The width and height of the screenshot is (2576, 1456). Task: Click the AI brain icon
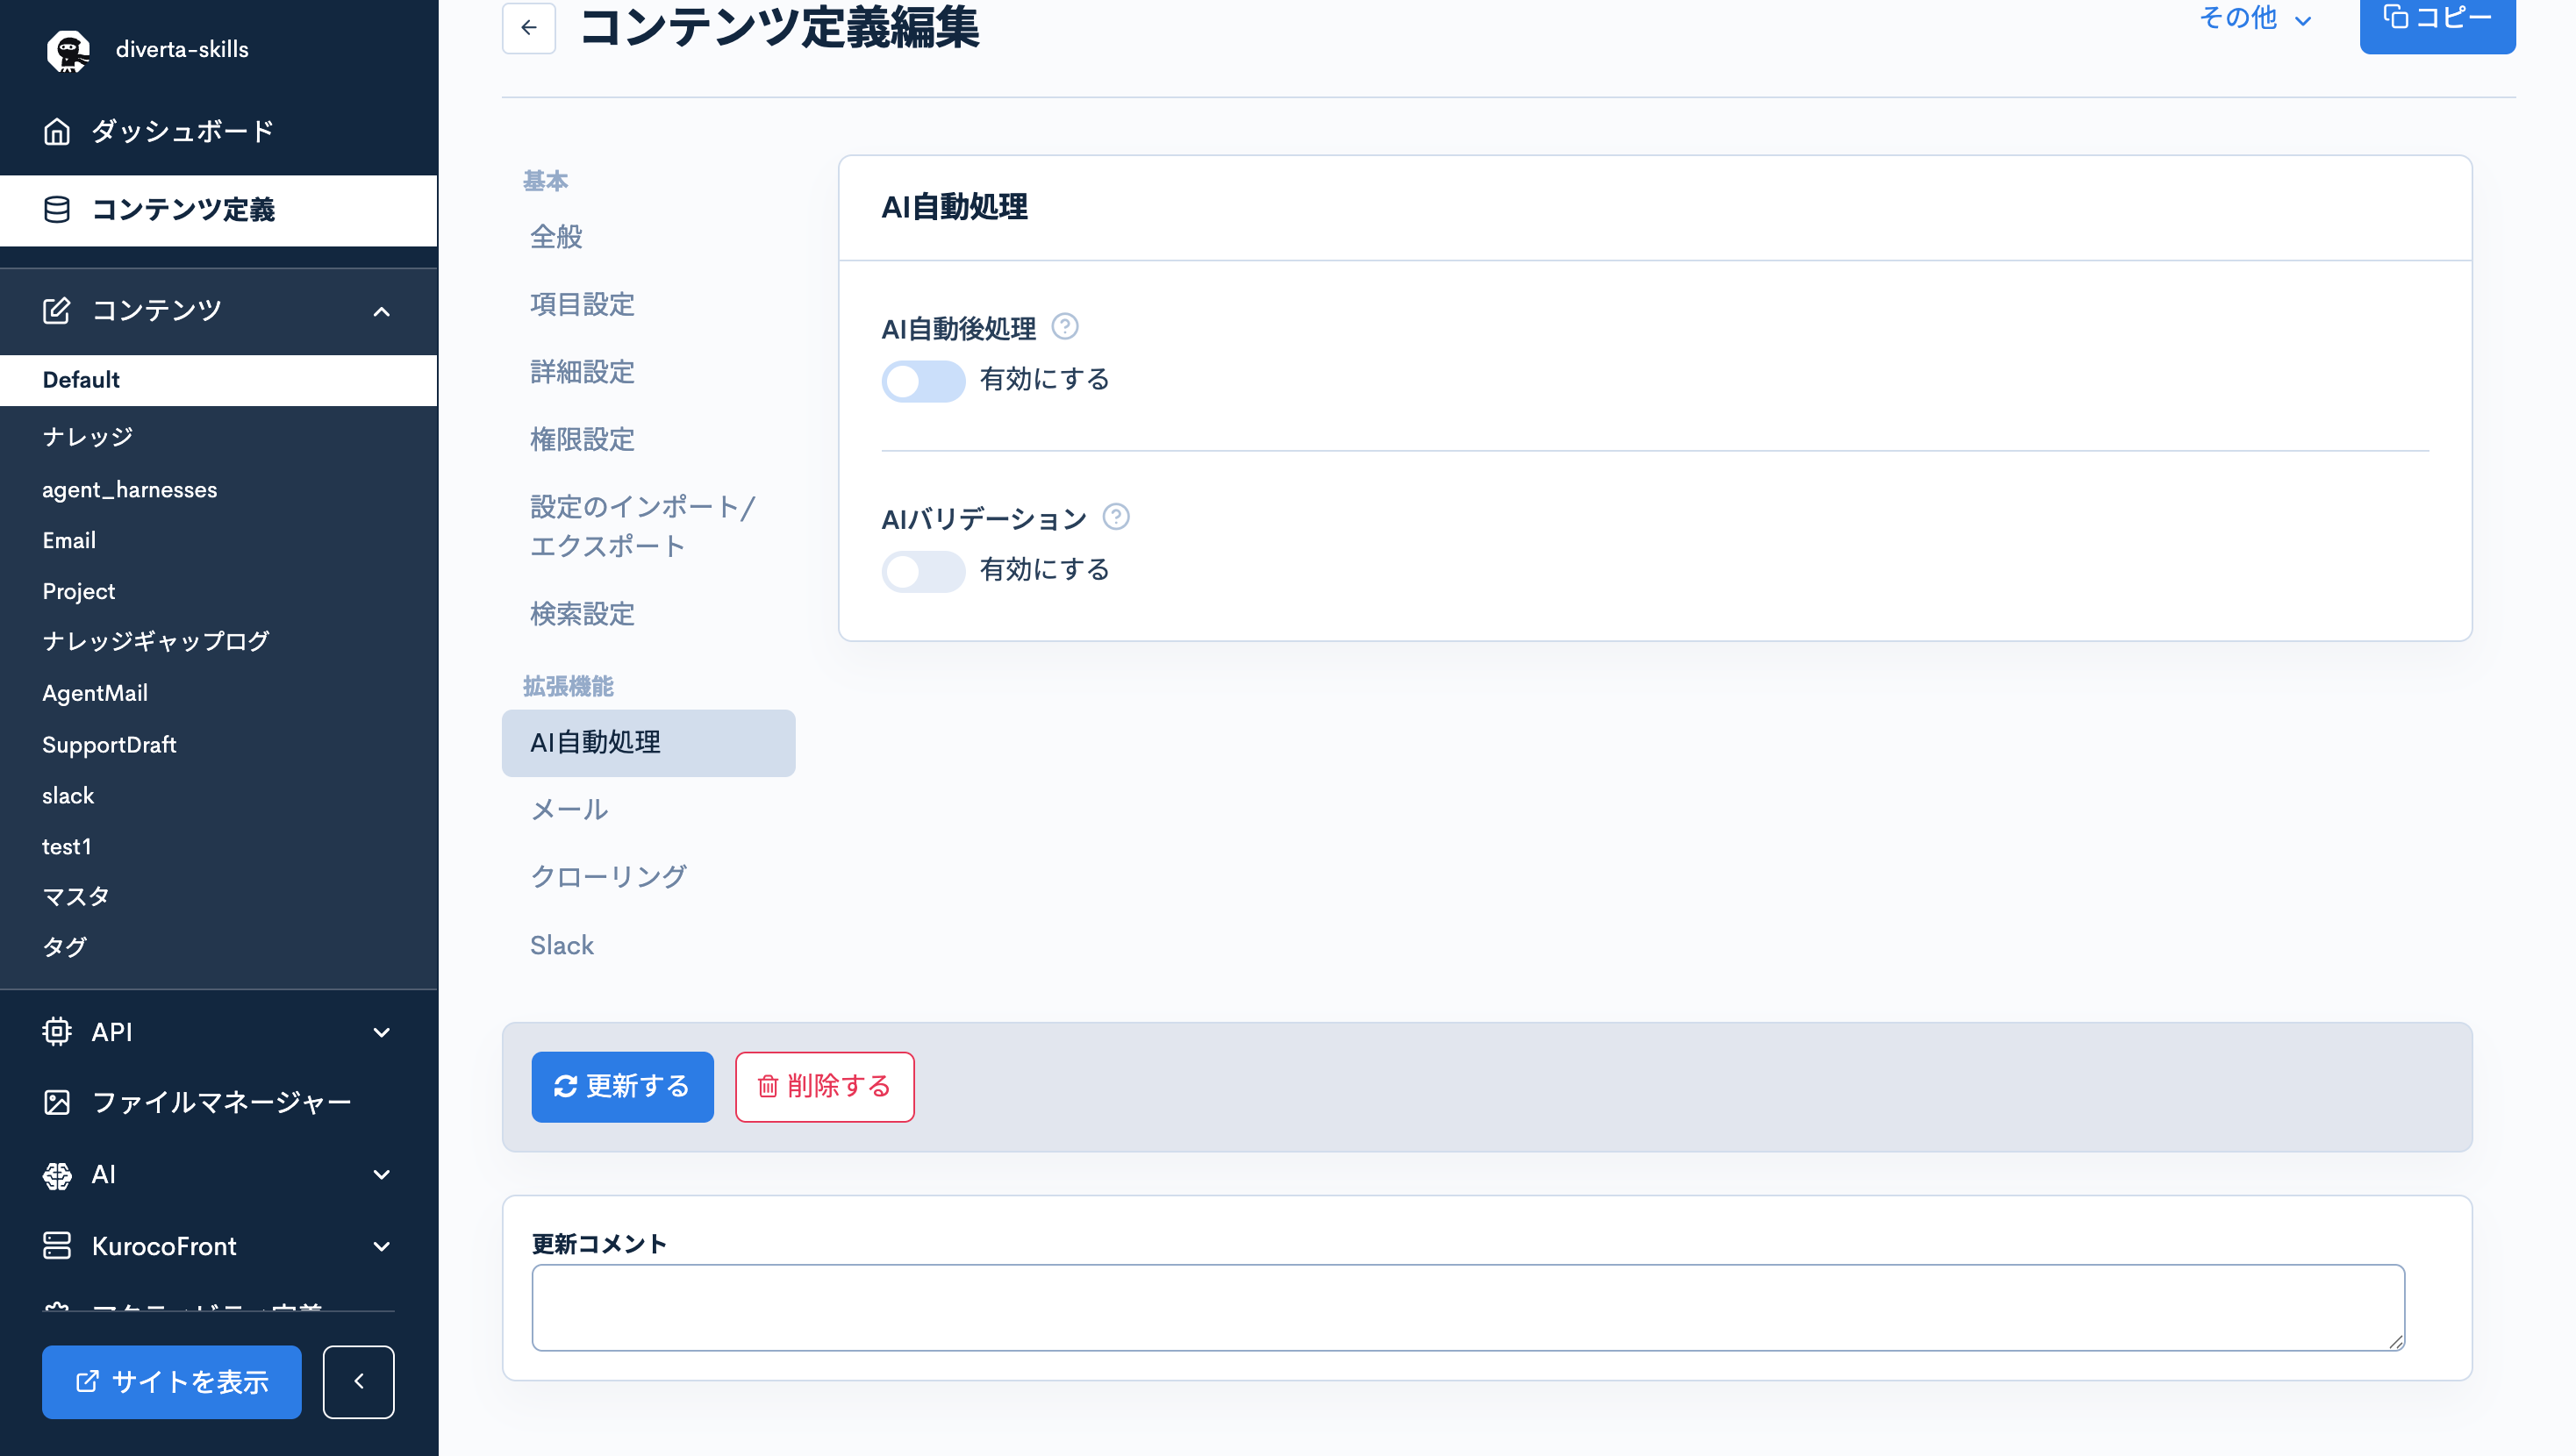tap(57, 1175)
